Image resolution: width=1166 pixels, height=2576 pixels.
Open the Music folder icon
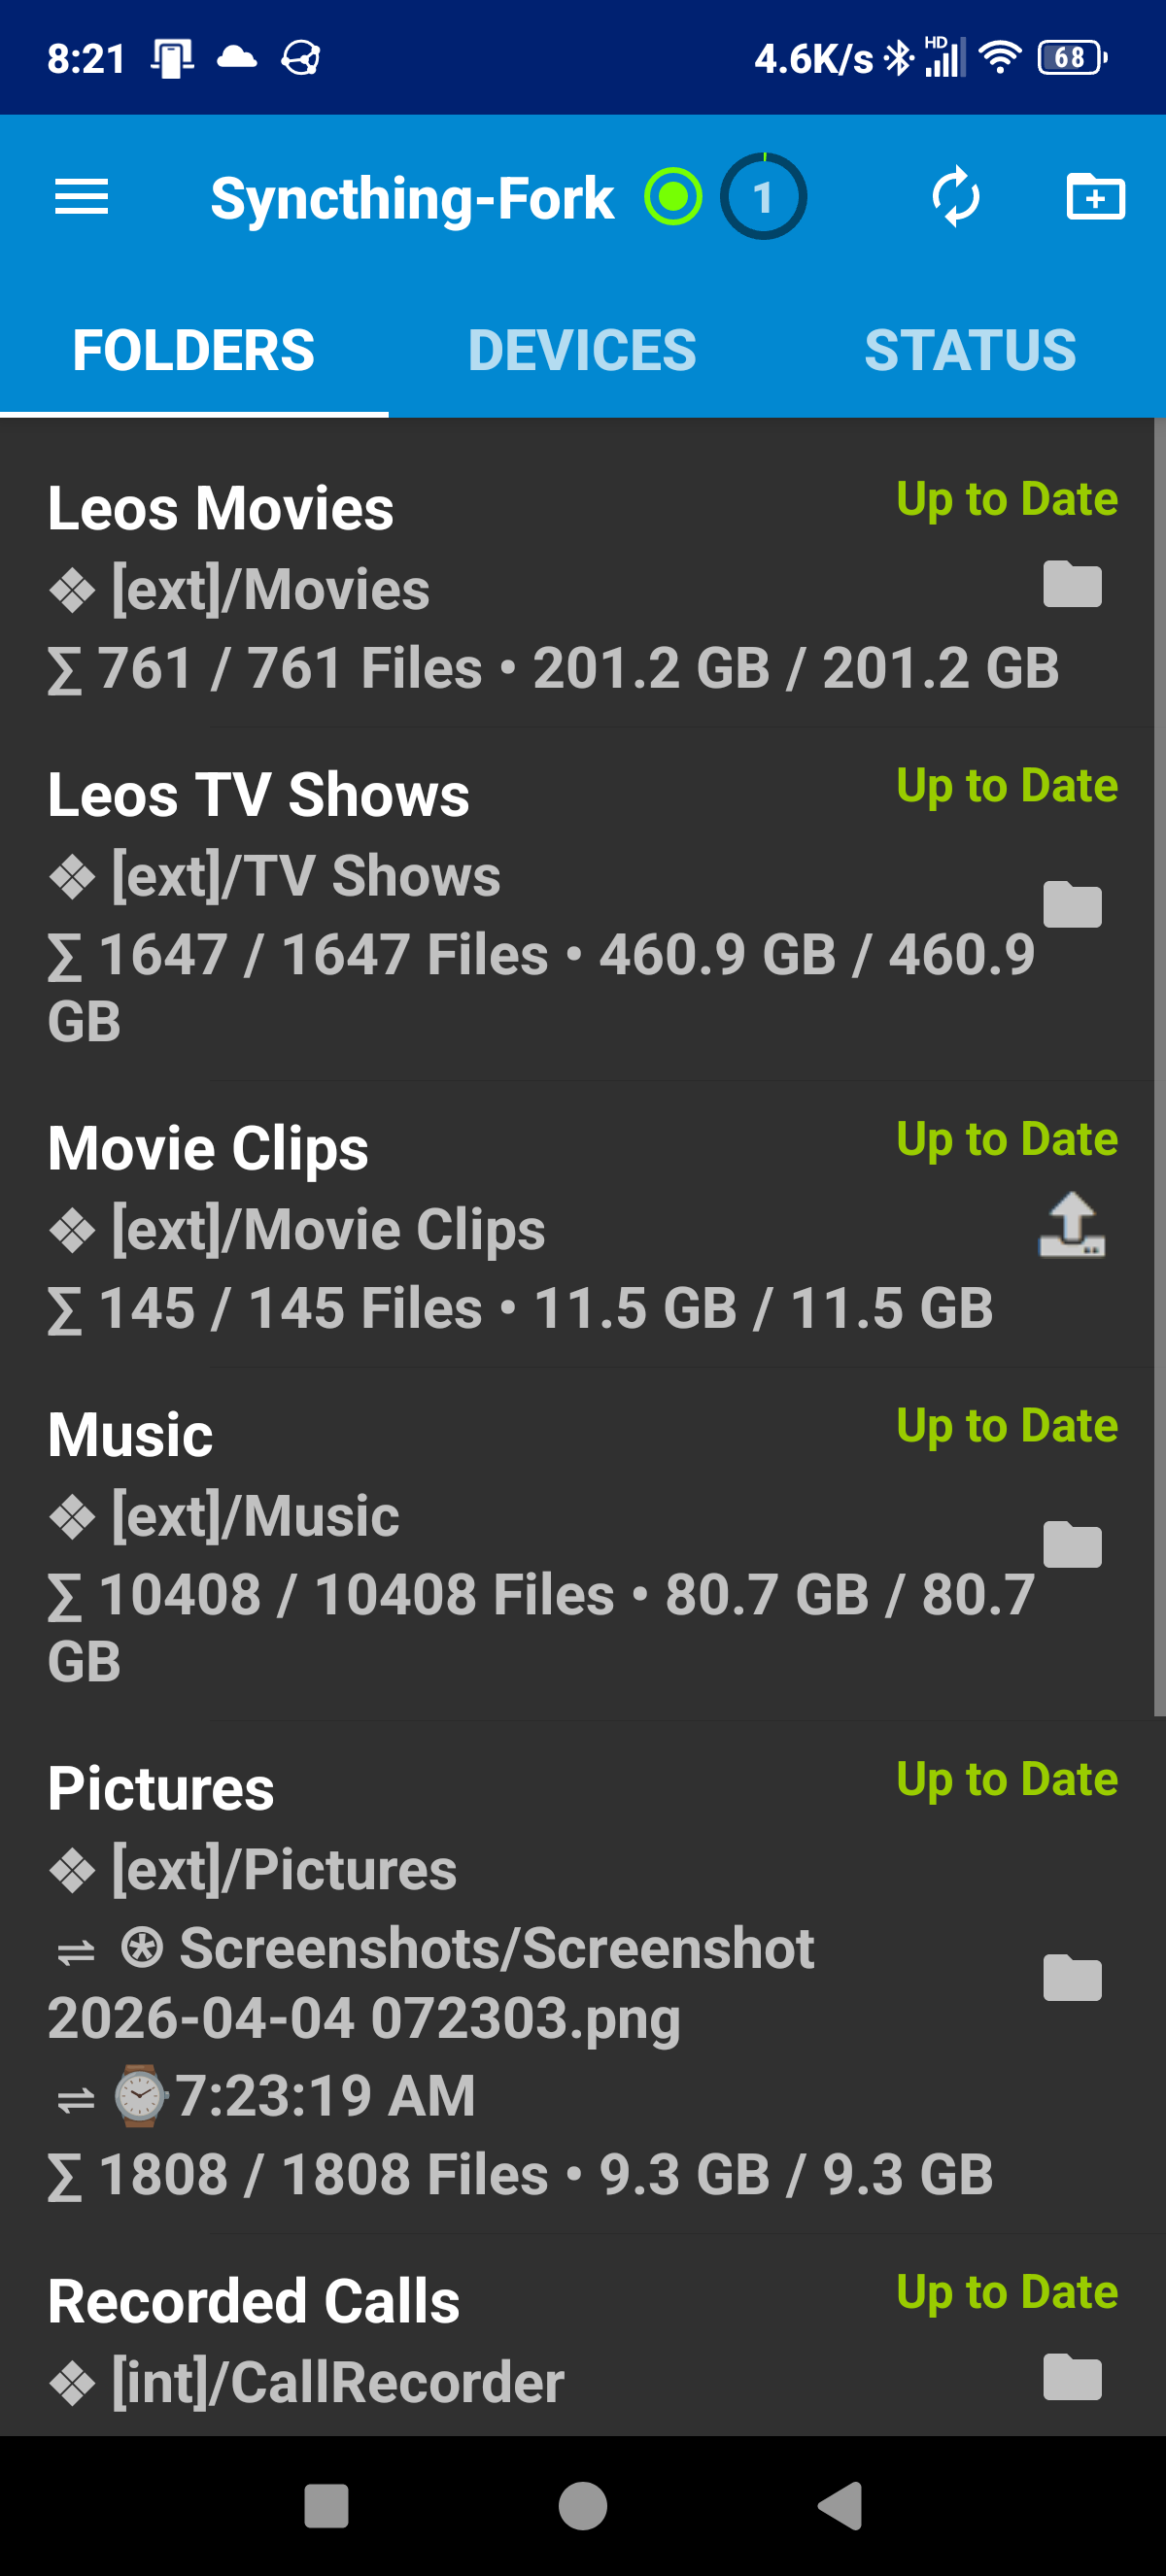coord(1072,1546)
